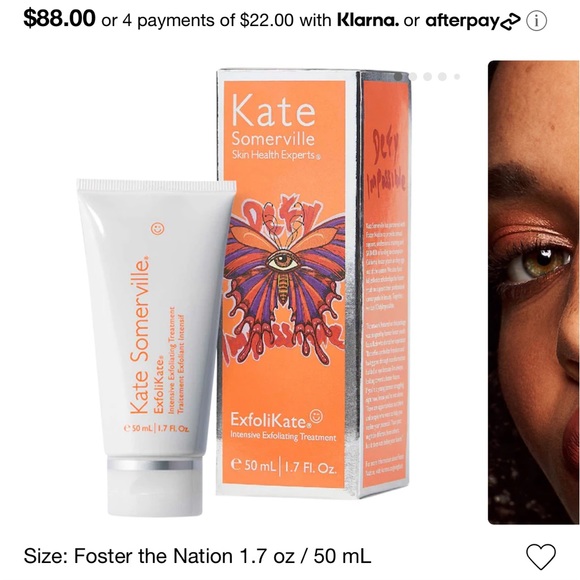Tap the payment info circle icon
This screenshot has height=580, width=580.
536,21
